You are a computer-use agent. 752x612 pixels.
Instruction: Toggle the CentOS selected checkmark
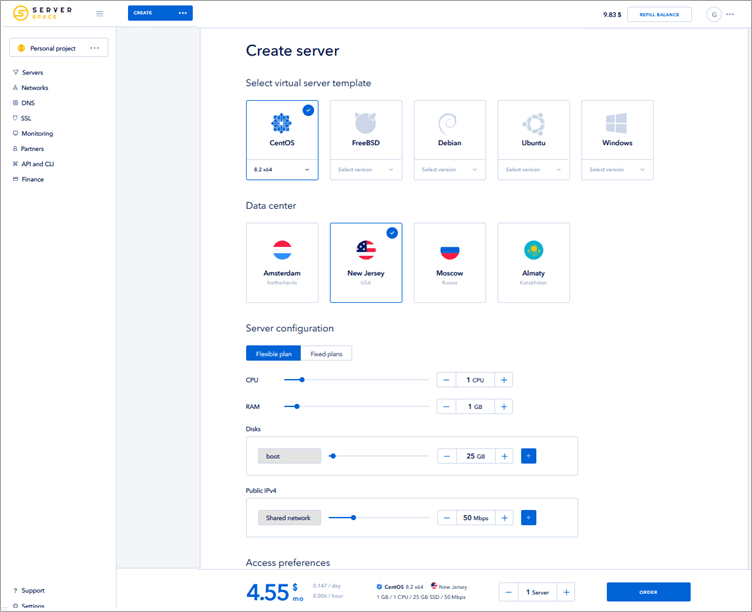[308, 110]
